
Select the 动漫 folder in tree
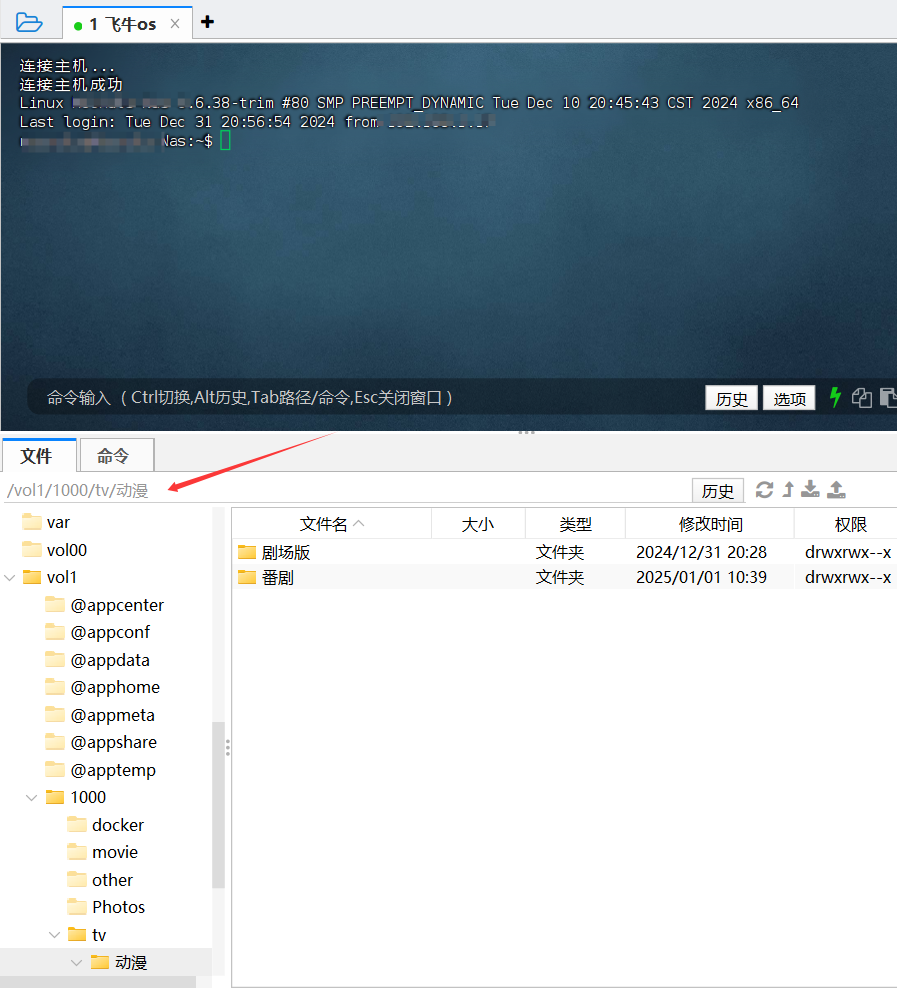(119, 962)
